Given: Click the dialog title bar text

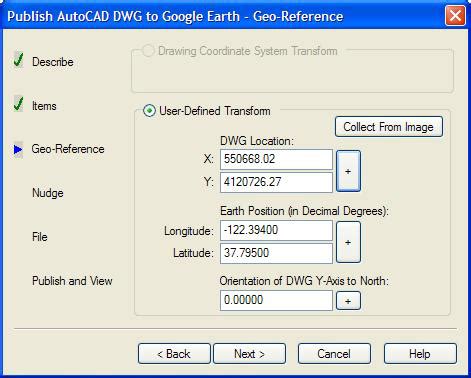Looking at the screenshot, I should tap(175, 16).
